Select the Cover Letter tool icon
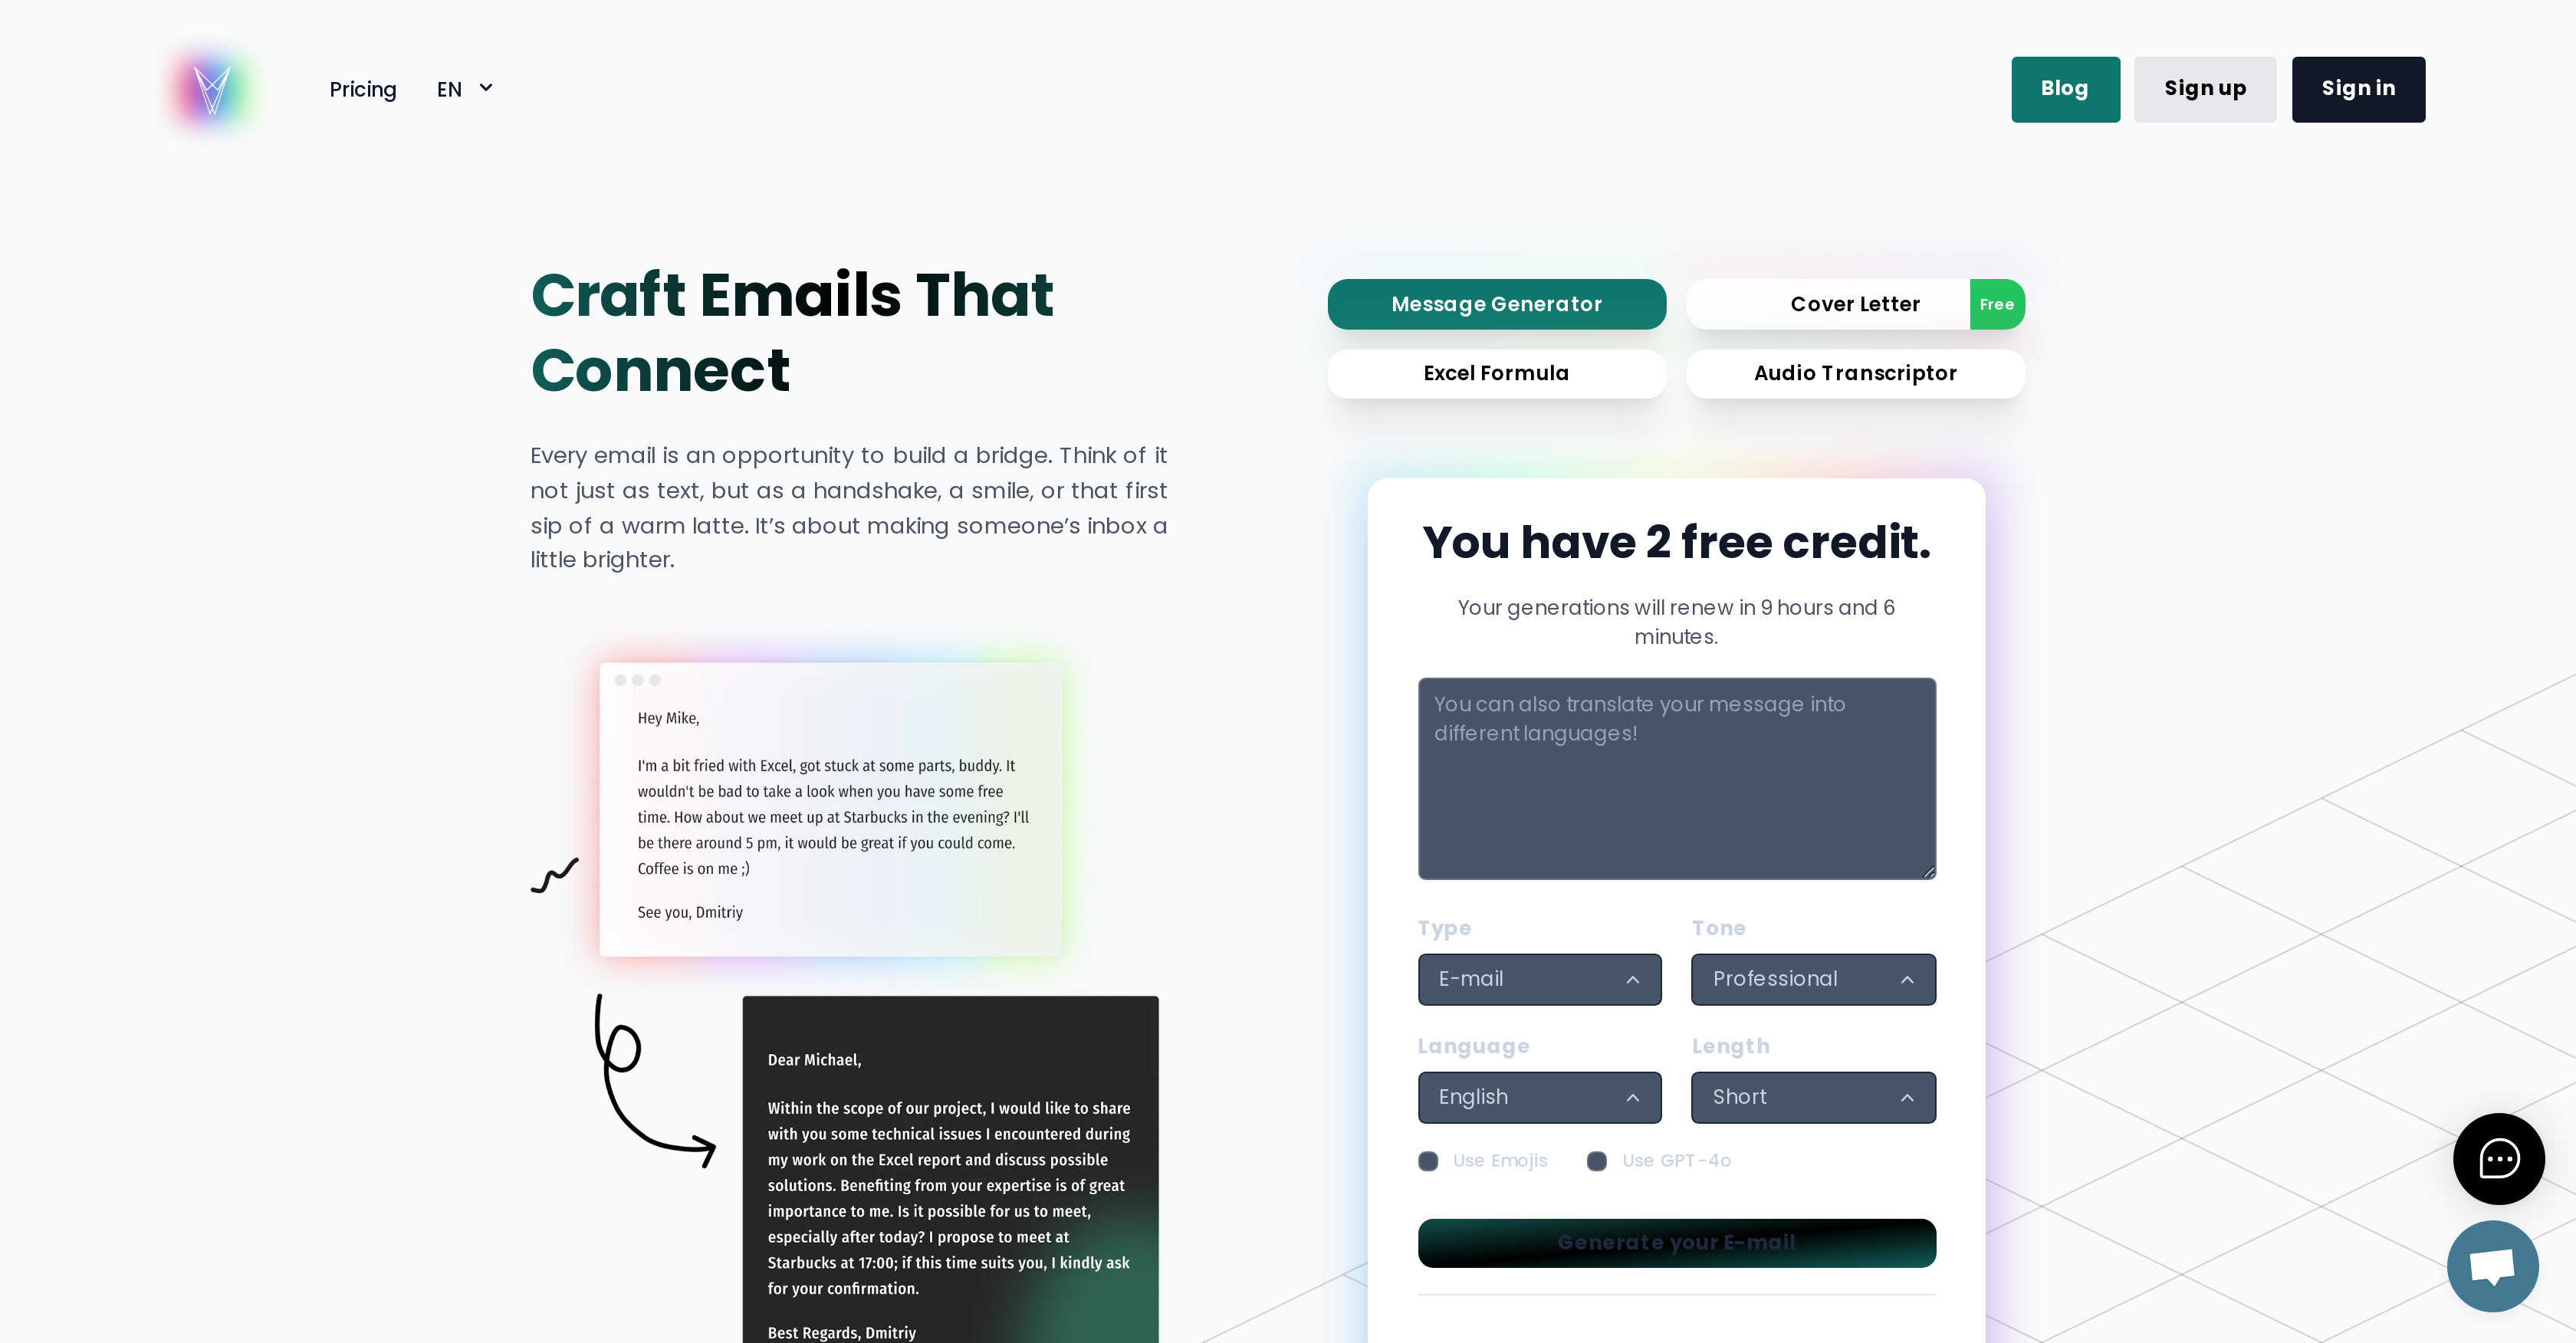2576x1343 pixels. [1855, 304]
